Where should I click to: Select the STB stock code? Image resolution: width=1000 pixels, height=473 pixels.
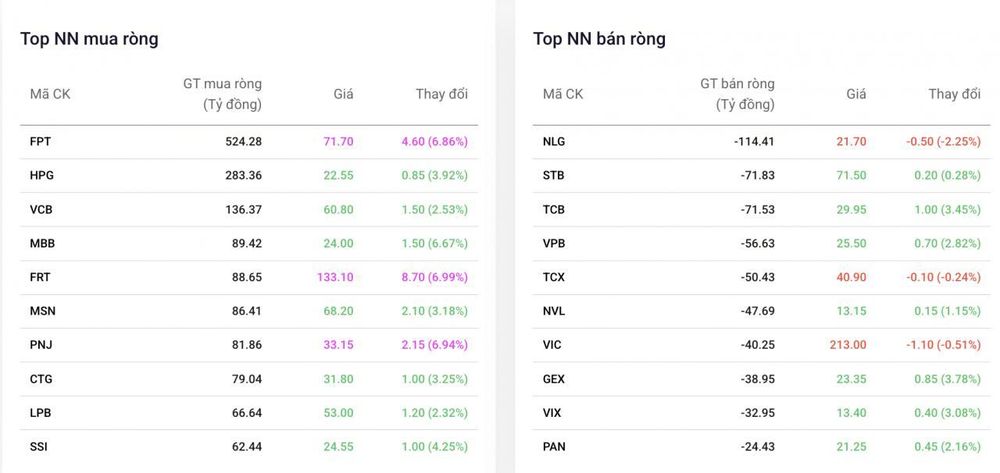click(554, 175)
